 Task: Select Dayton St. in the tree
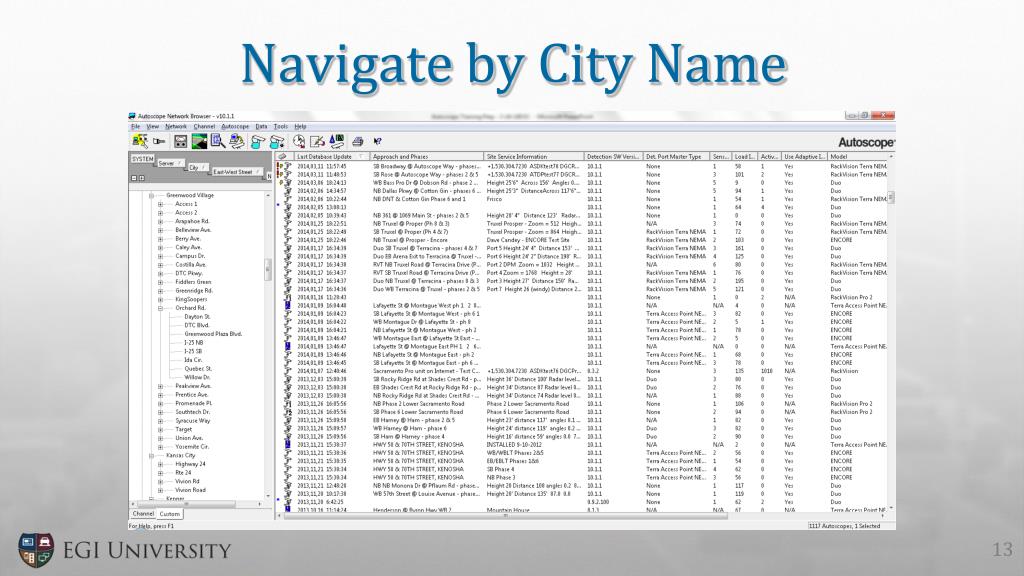tap(197, 317)
